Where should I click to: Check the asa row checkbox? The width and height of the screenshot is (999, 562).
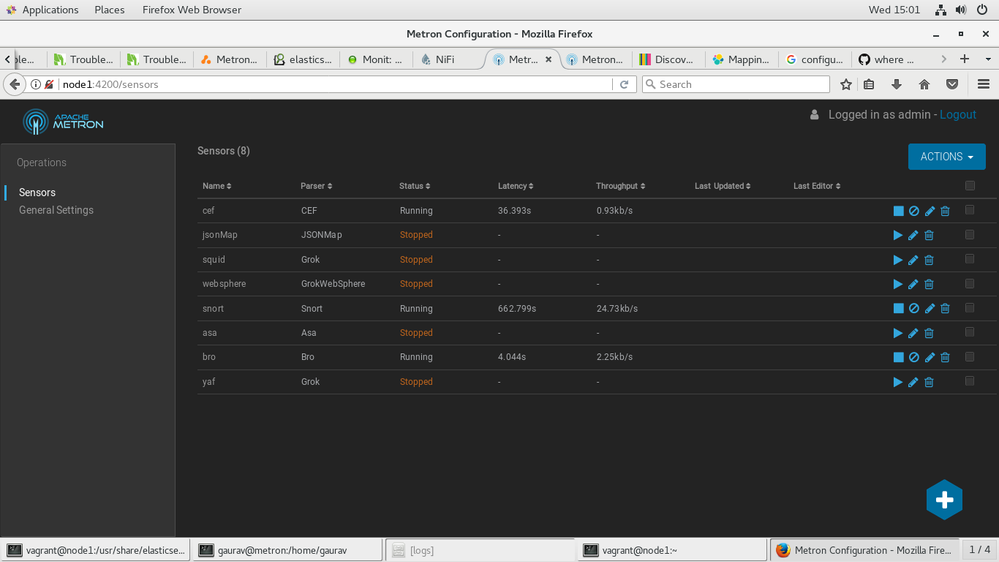coord(970,332)
